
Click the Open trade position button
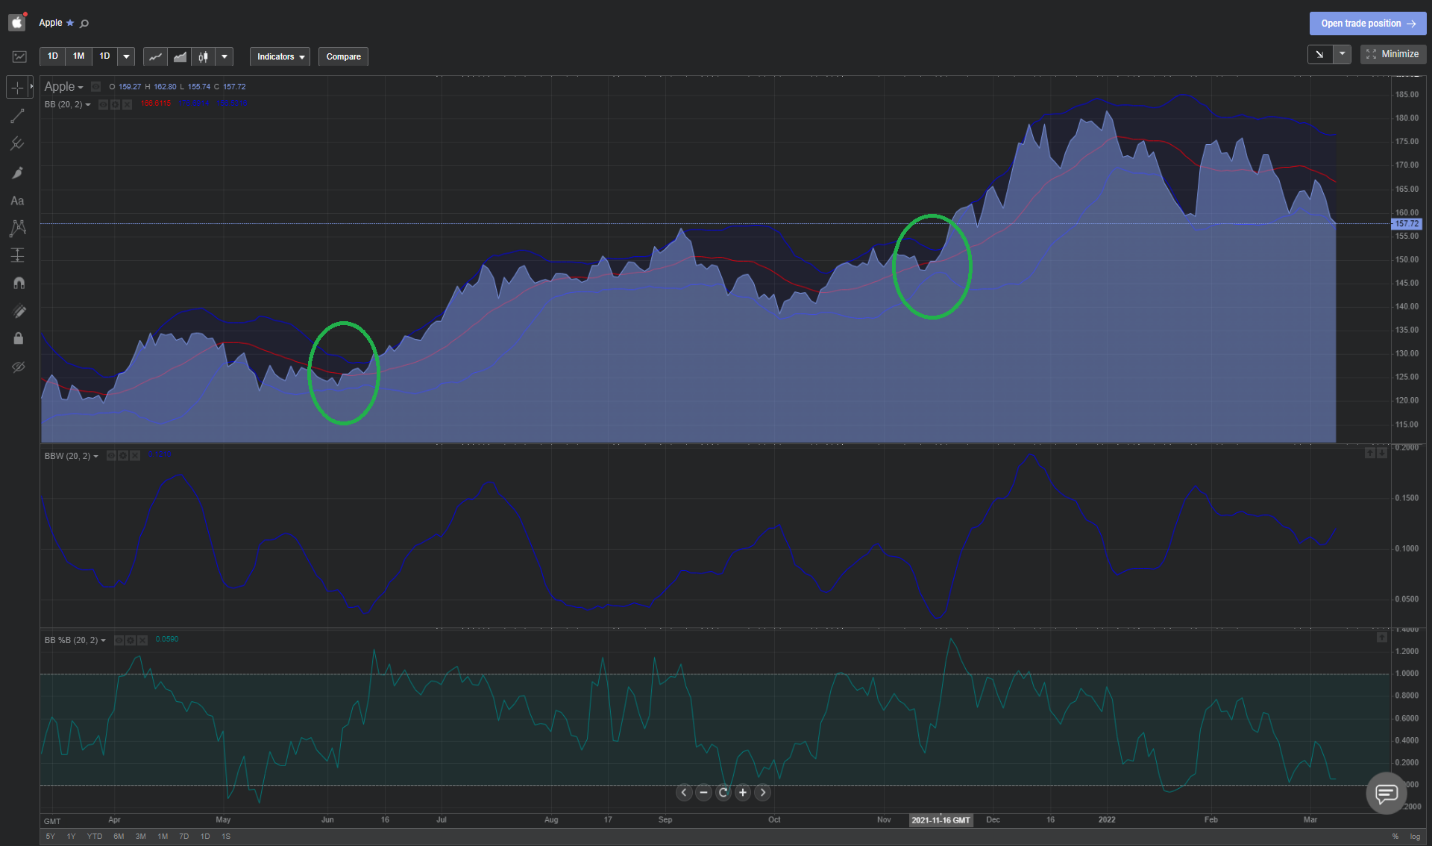tap(1367, 23)
